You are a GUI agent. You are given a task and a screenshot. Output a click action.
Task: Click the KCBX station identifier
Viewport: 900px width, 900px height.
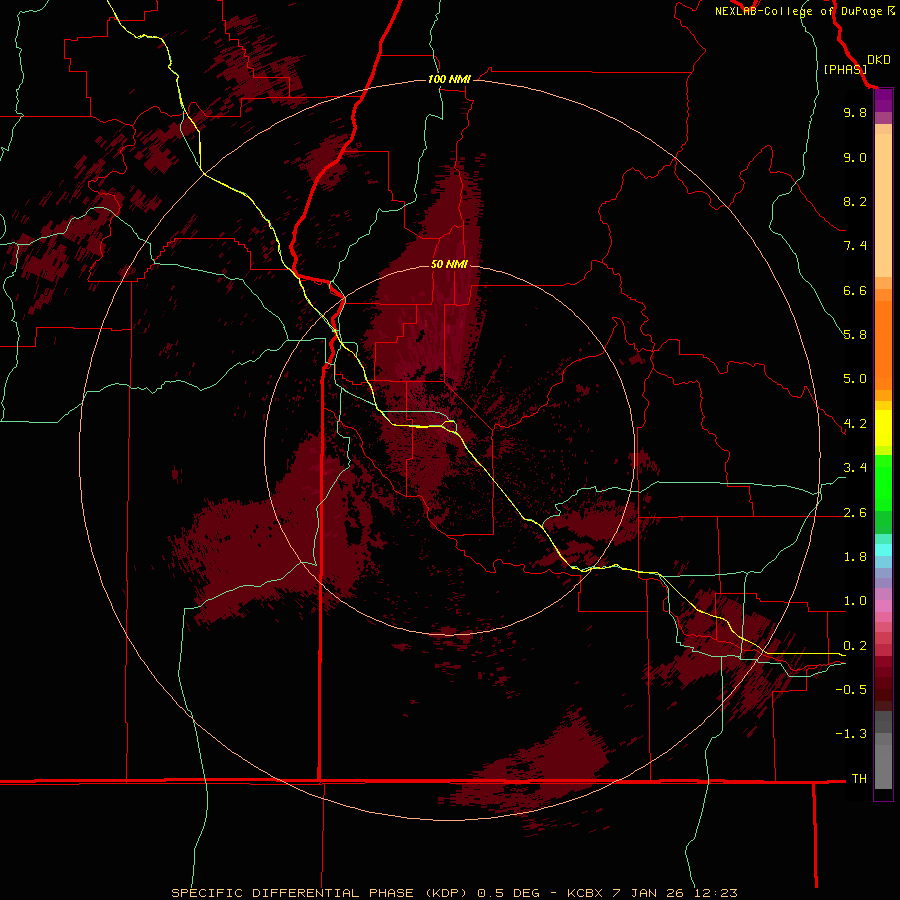(x=585, y=893)
